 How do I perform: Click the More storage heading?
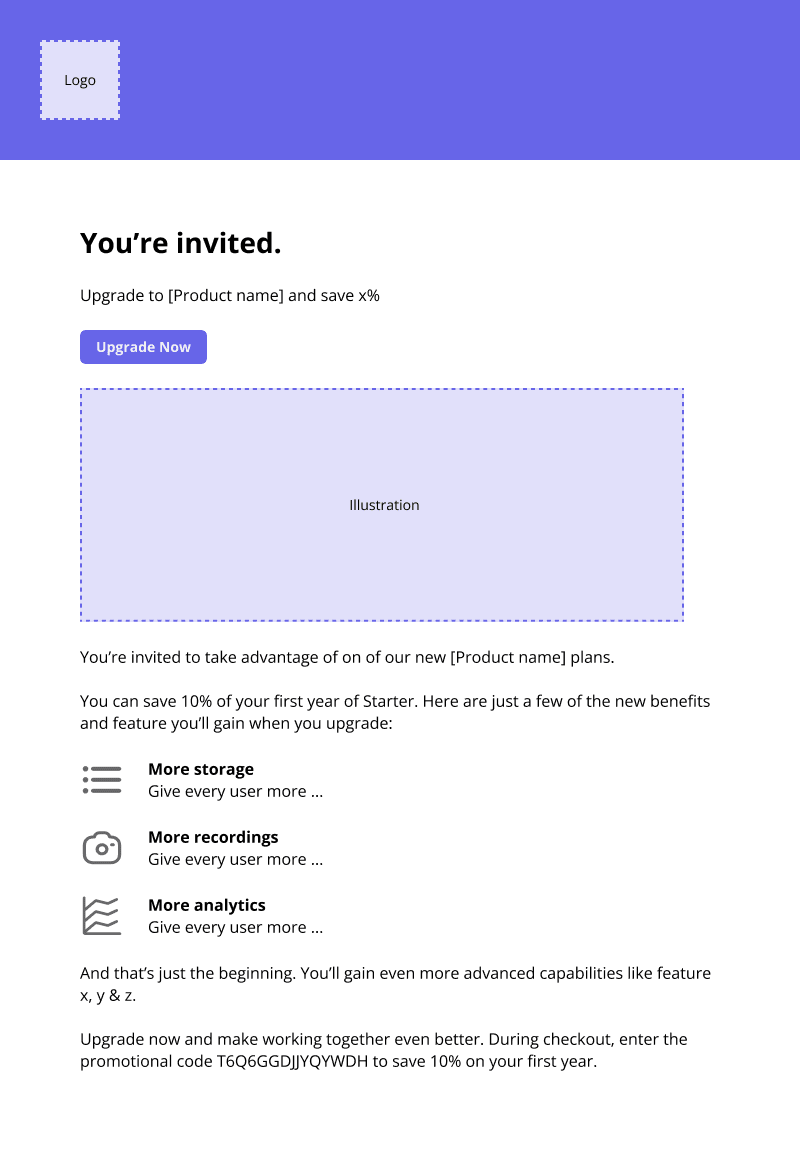coord(201,769)
